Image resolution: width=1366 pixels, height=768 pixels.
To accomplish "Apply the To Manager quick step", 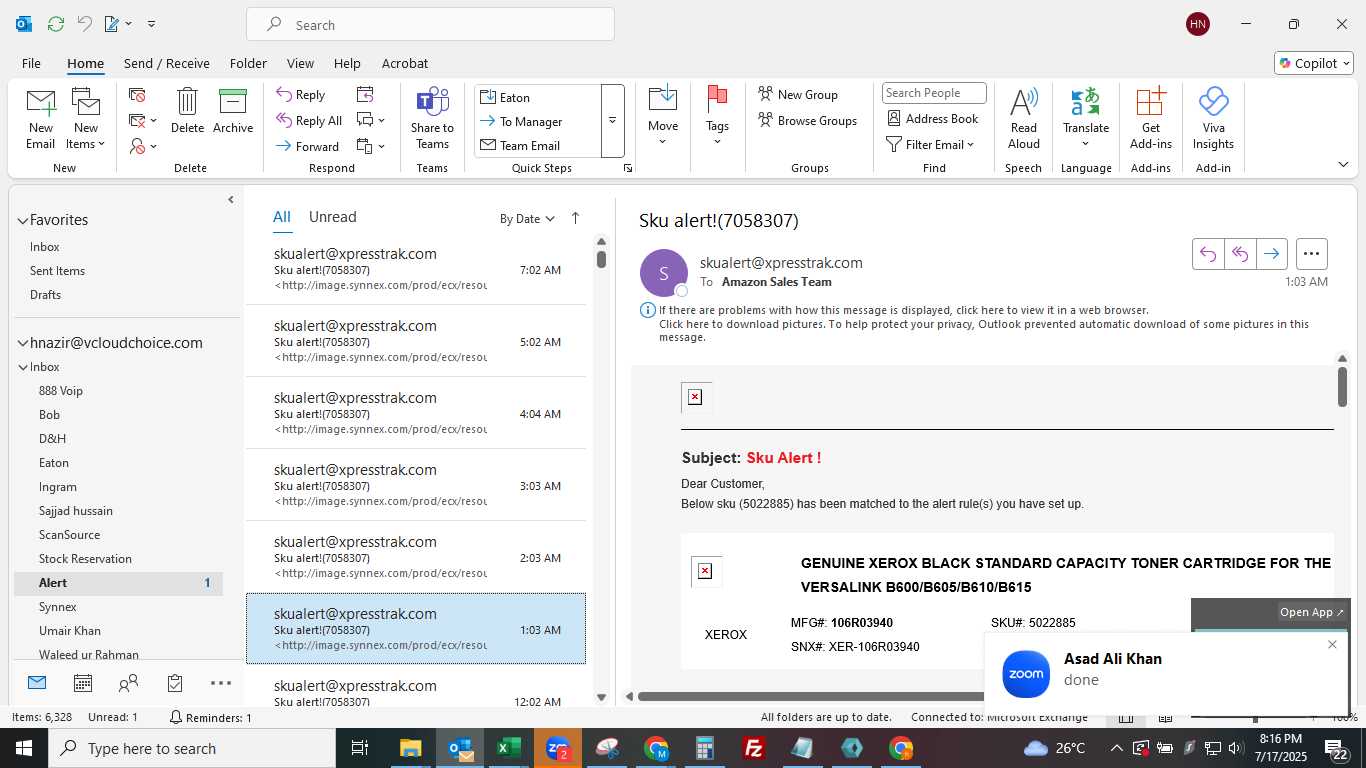I will [x=537, y=121].
